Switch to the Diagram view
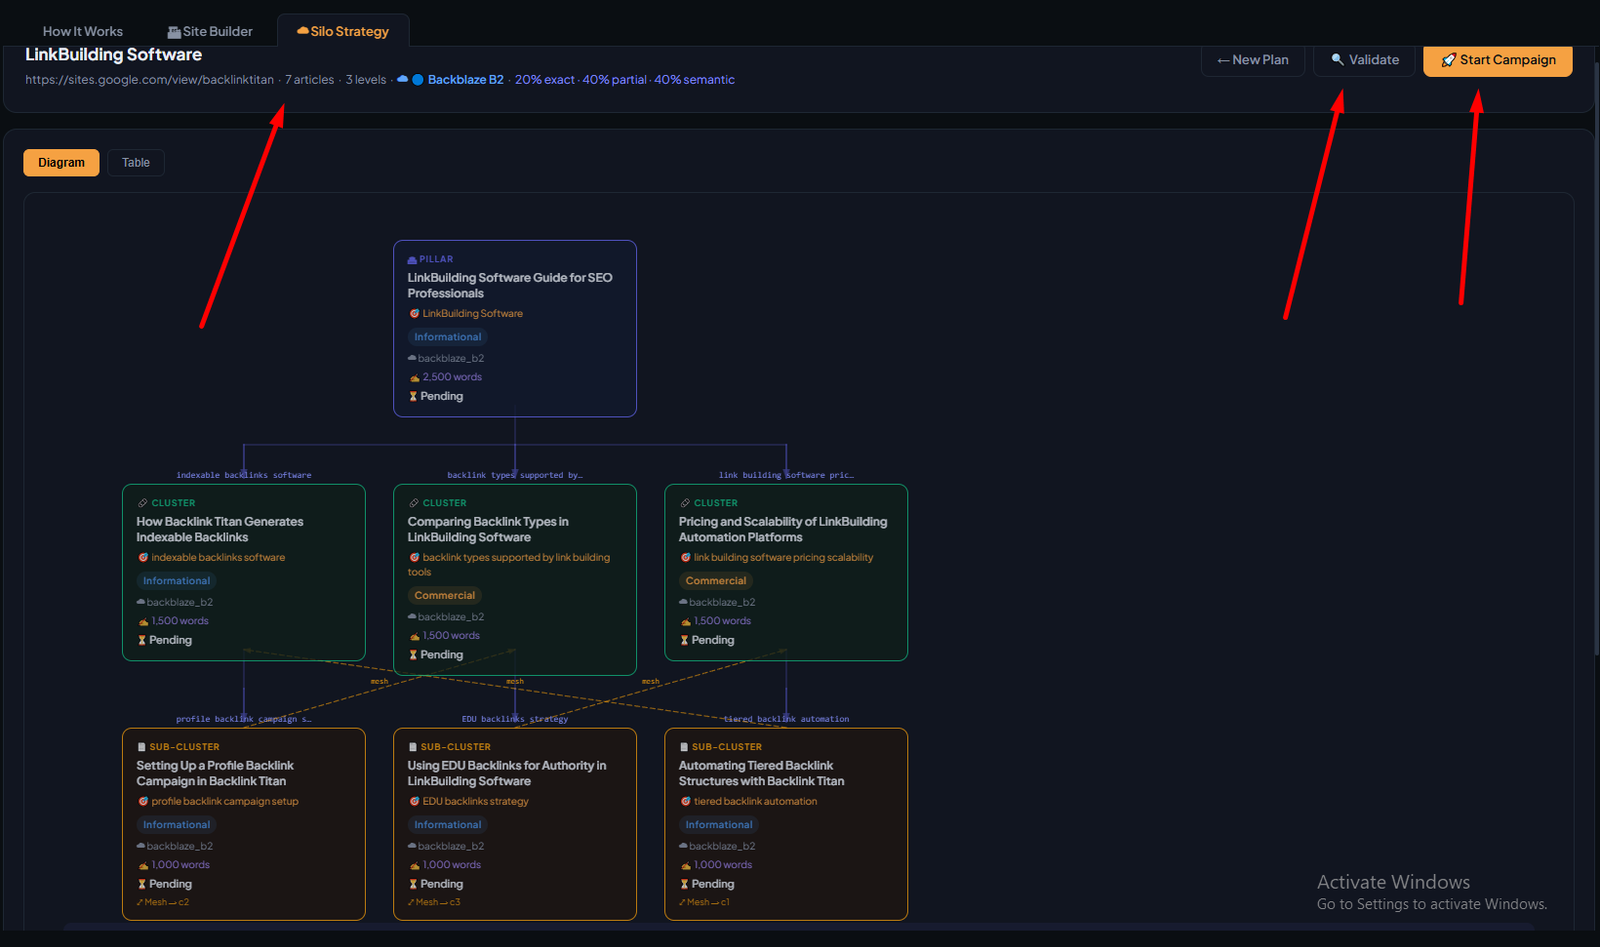This screenshot has width=1600, height=947. 61,163
